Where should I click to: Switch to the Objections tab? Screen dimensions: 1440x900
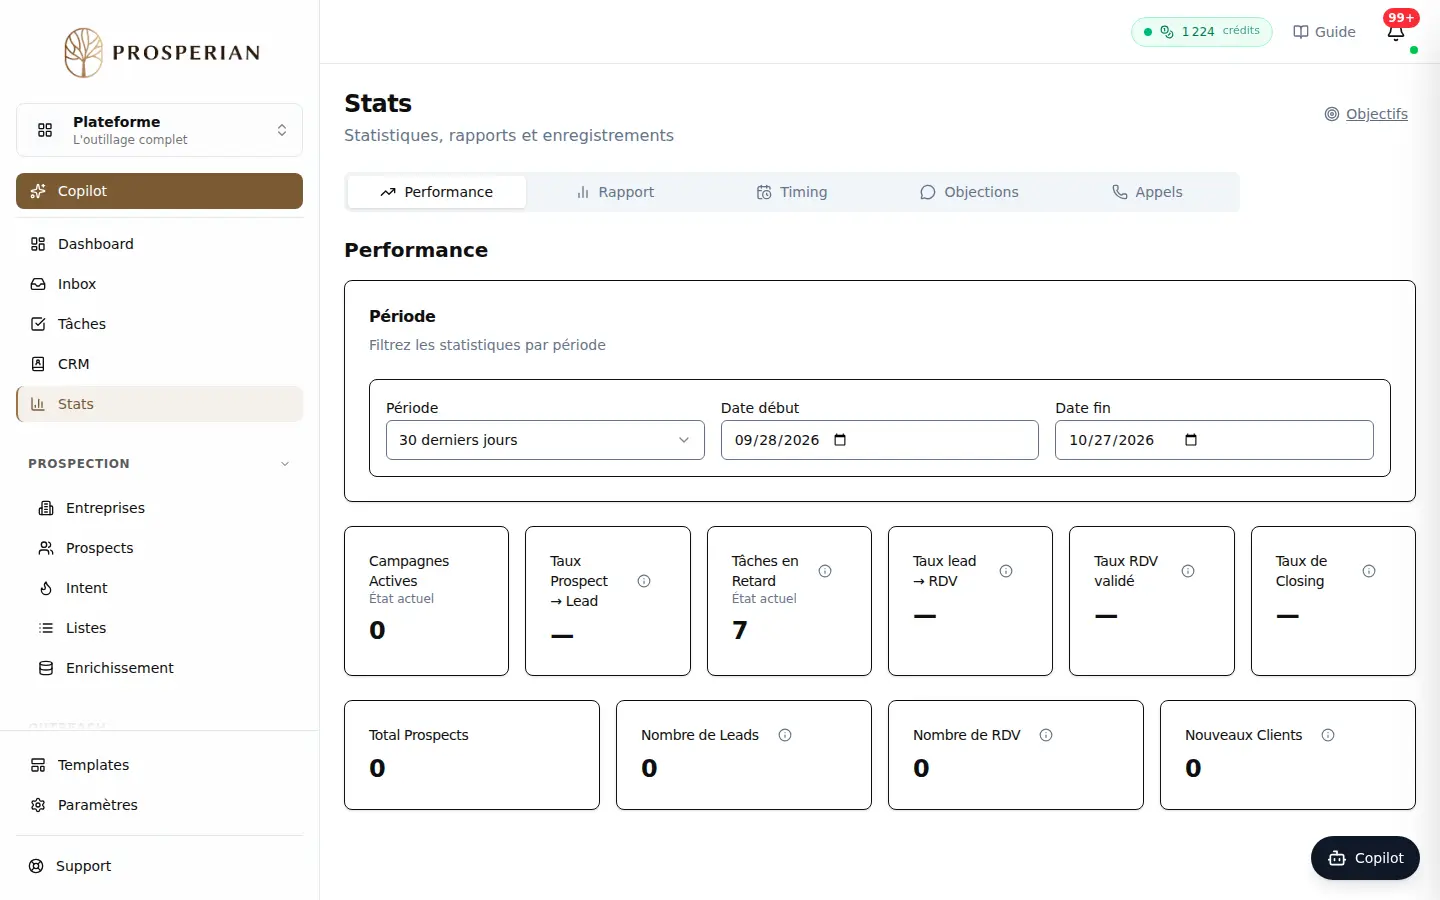point(969,192)
